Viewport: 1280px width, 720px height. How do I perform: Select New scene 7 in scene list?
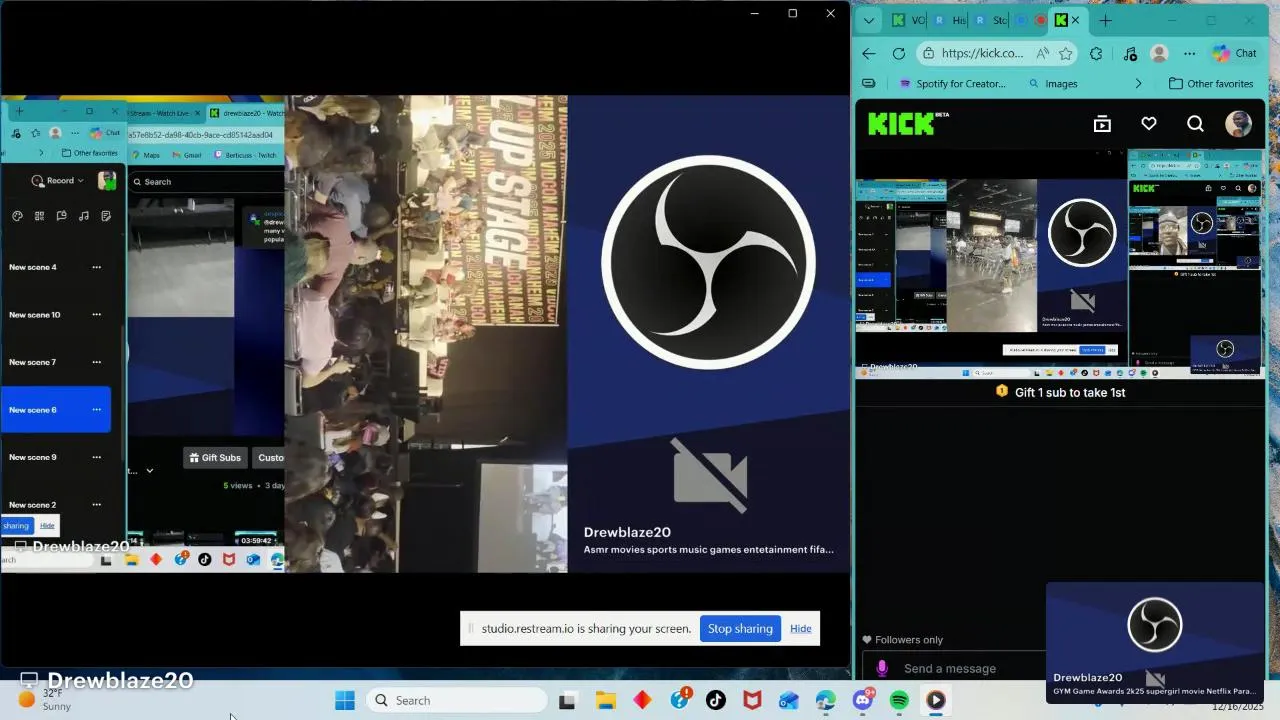coord(33,362)
